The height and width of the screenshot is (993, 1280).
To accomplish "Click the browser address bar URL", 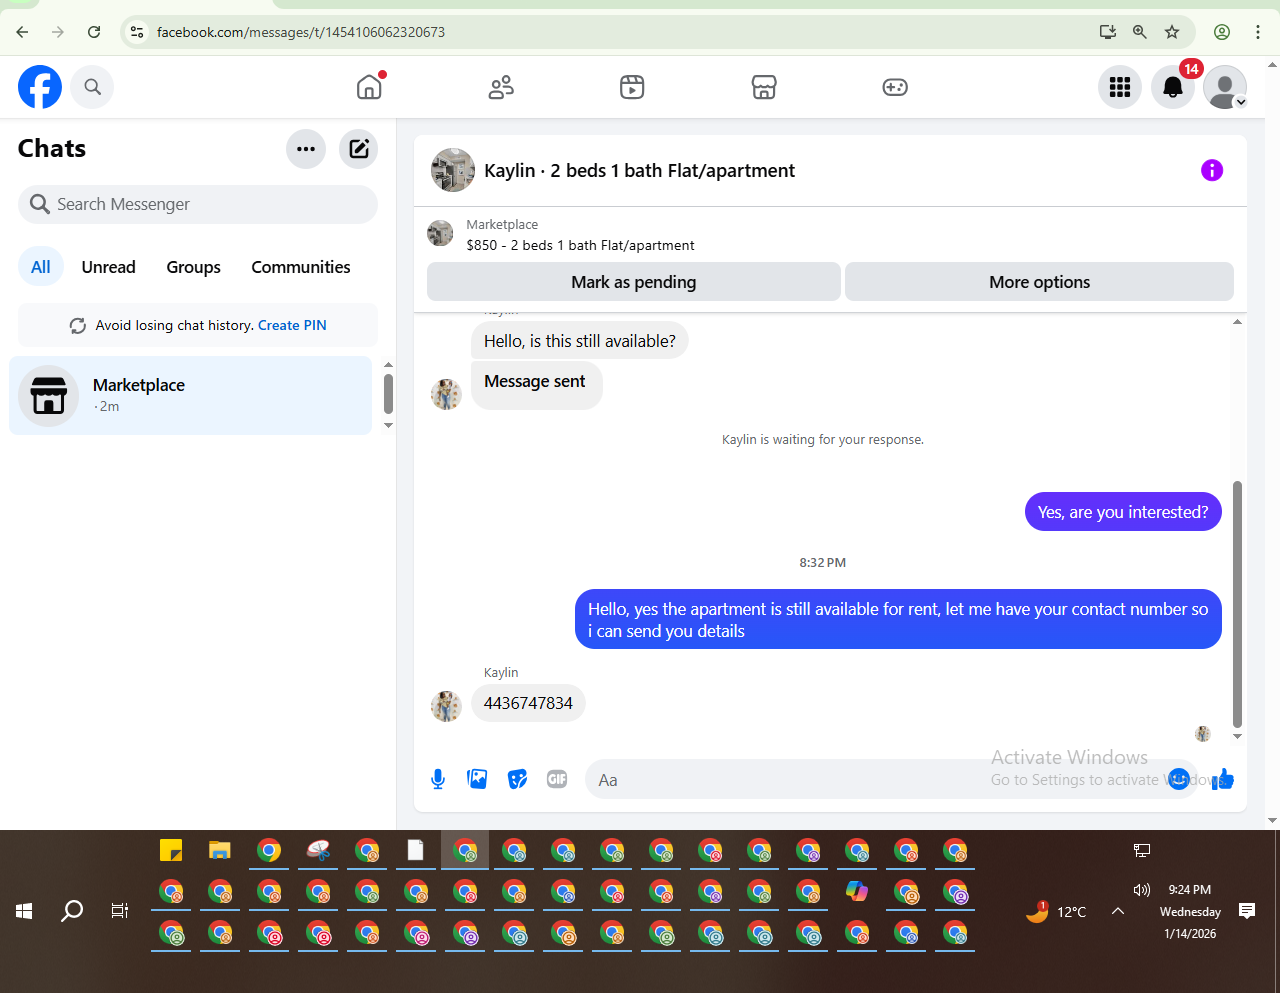I will tap(301, 32).
